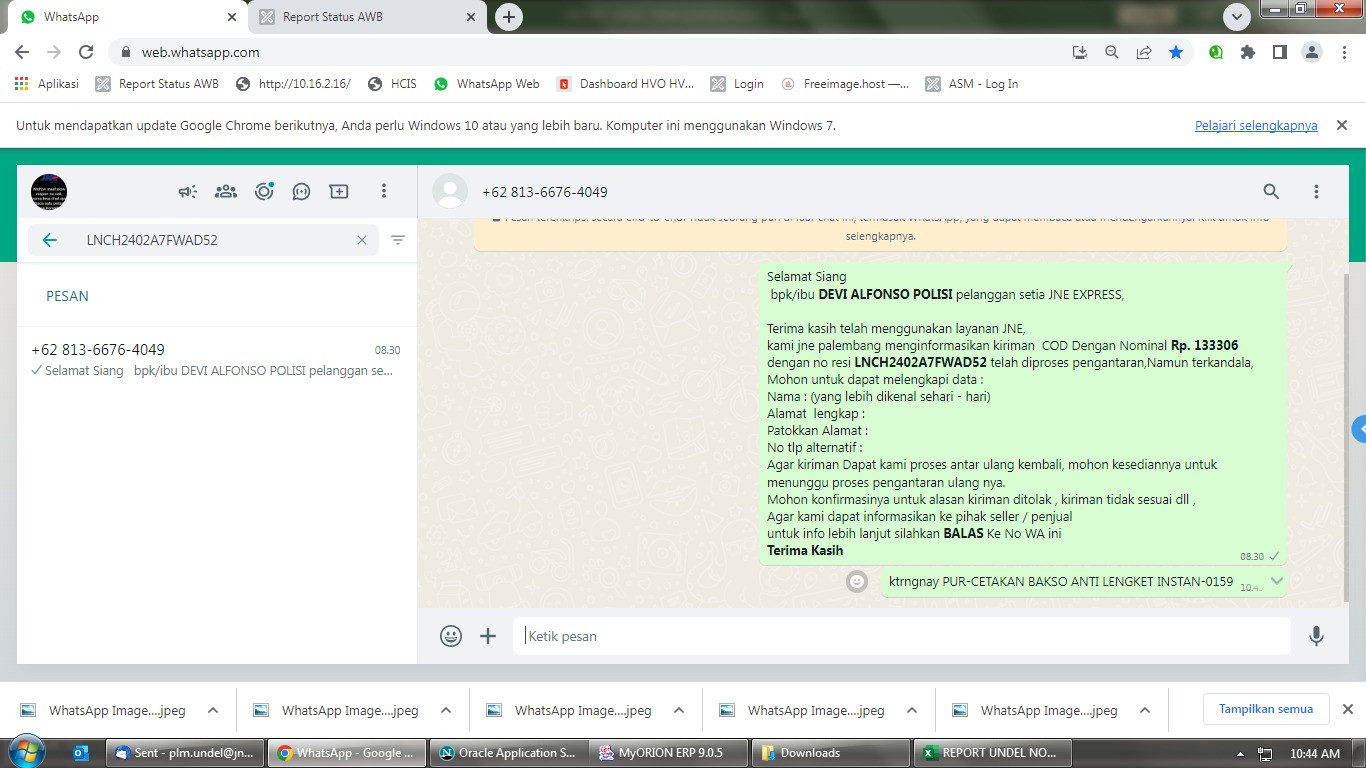Open Freeimage.host bookmark
This screenshot has height=768, width=1366.
click(x=845, y=84)
